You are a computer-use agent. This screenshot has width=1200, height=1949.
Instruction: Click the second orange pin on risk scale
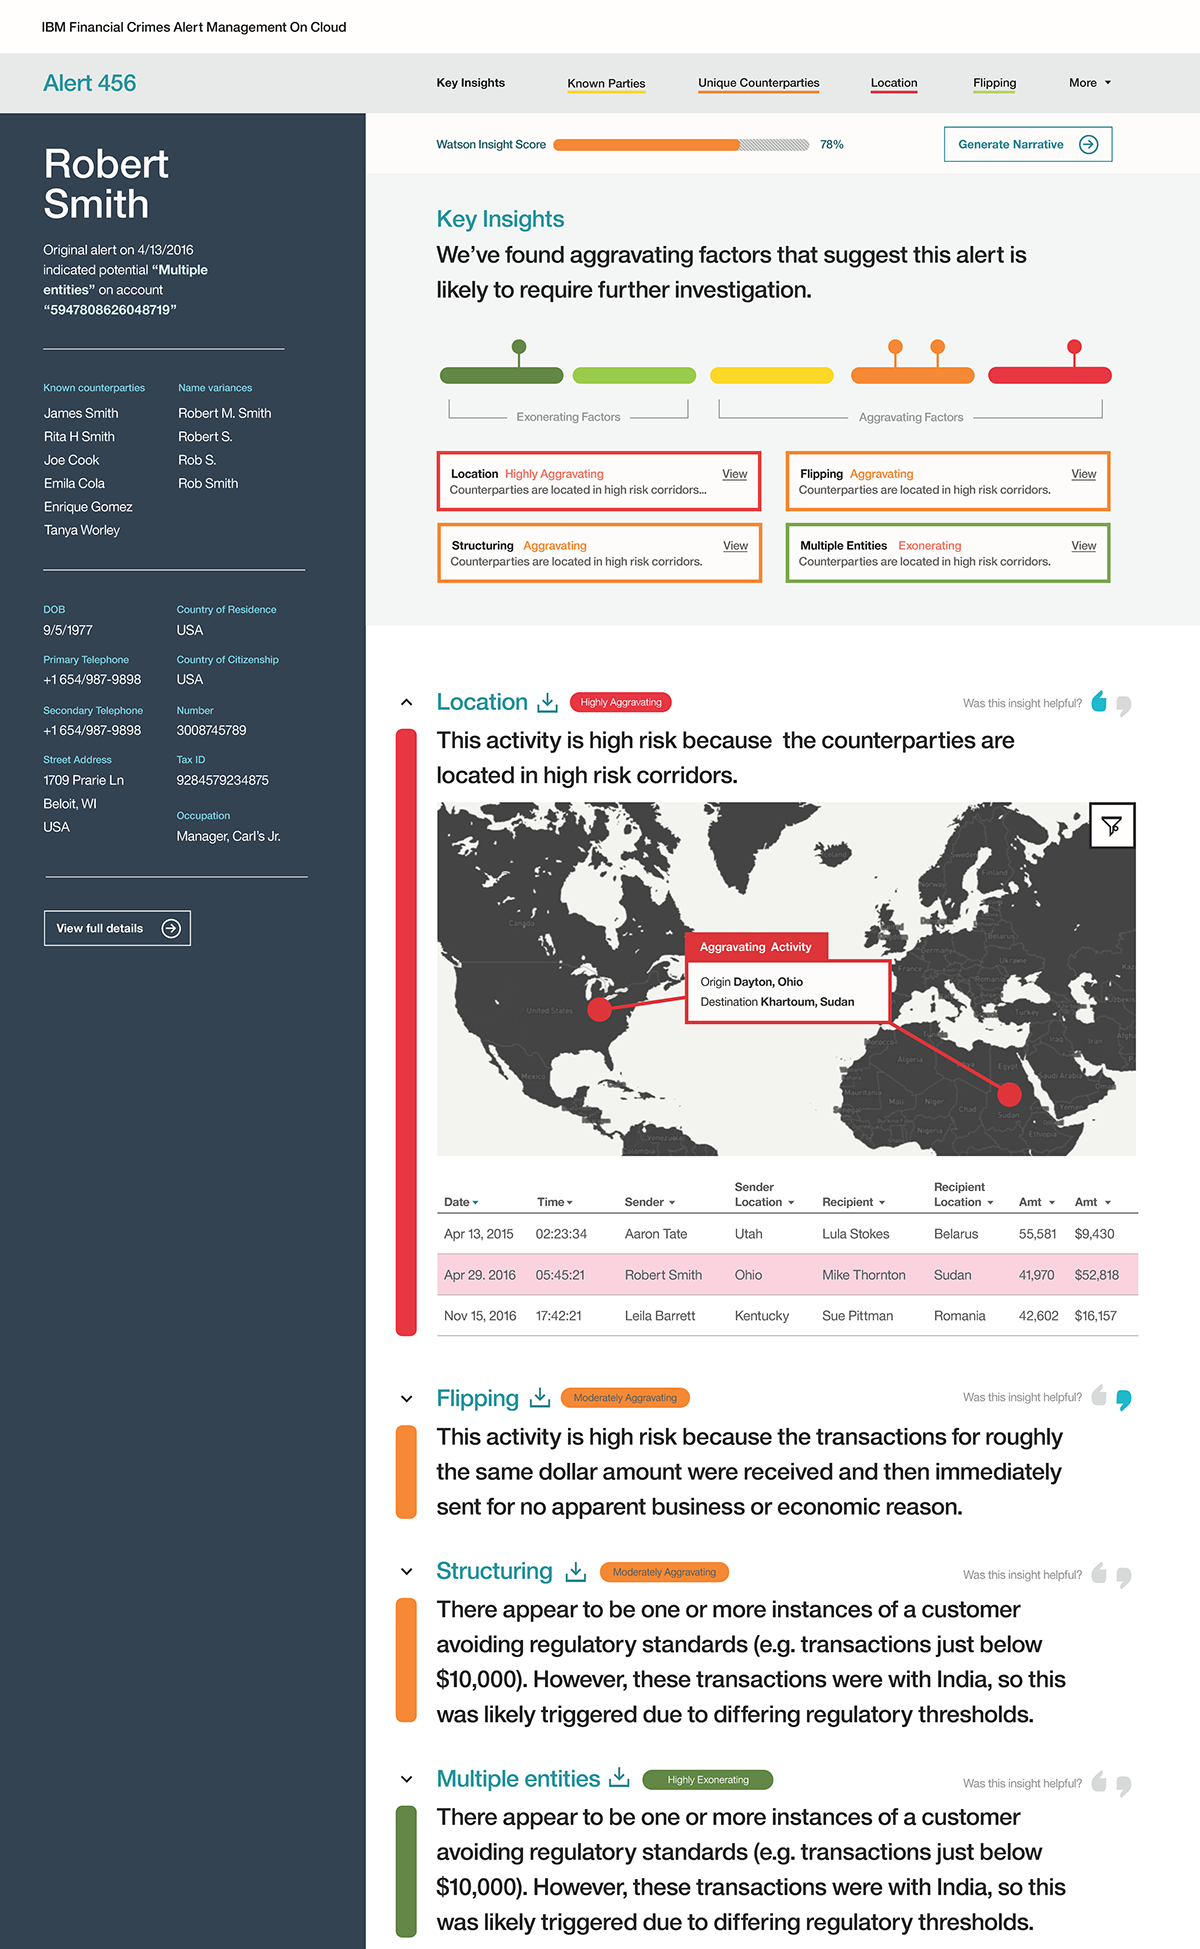click(x=937, y=347)
